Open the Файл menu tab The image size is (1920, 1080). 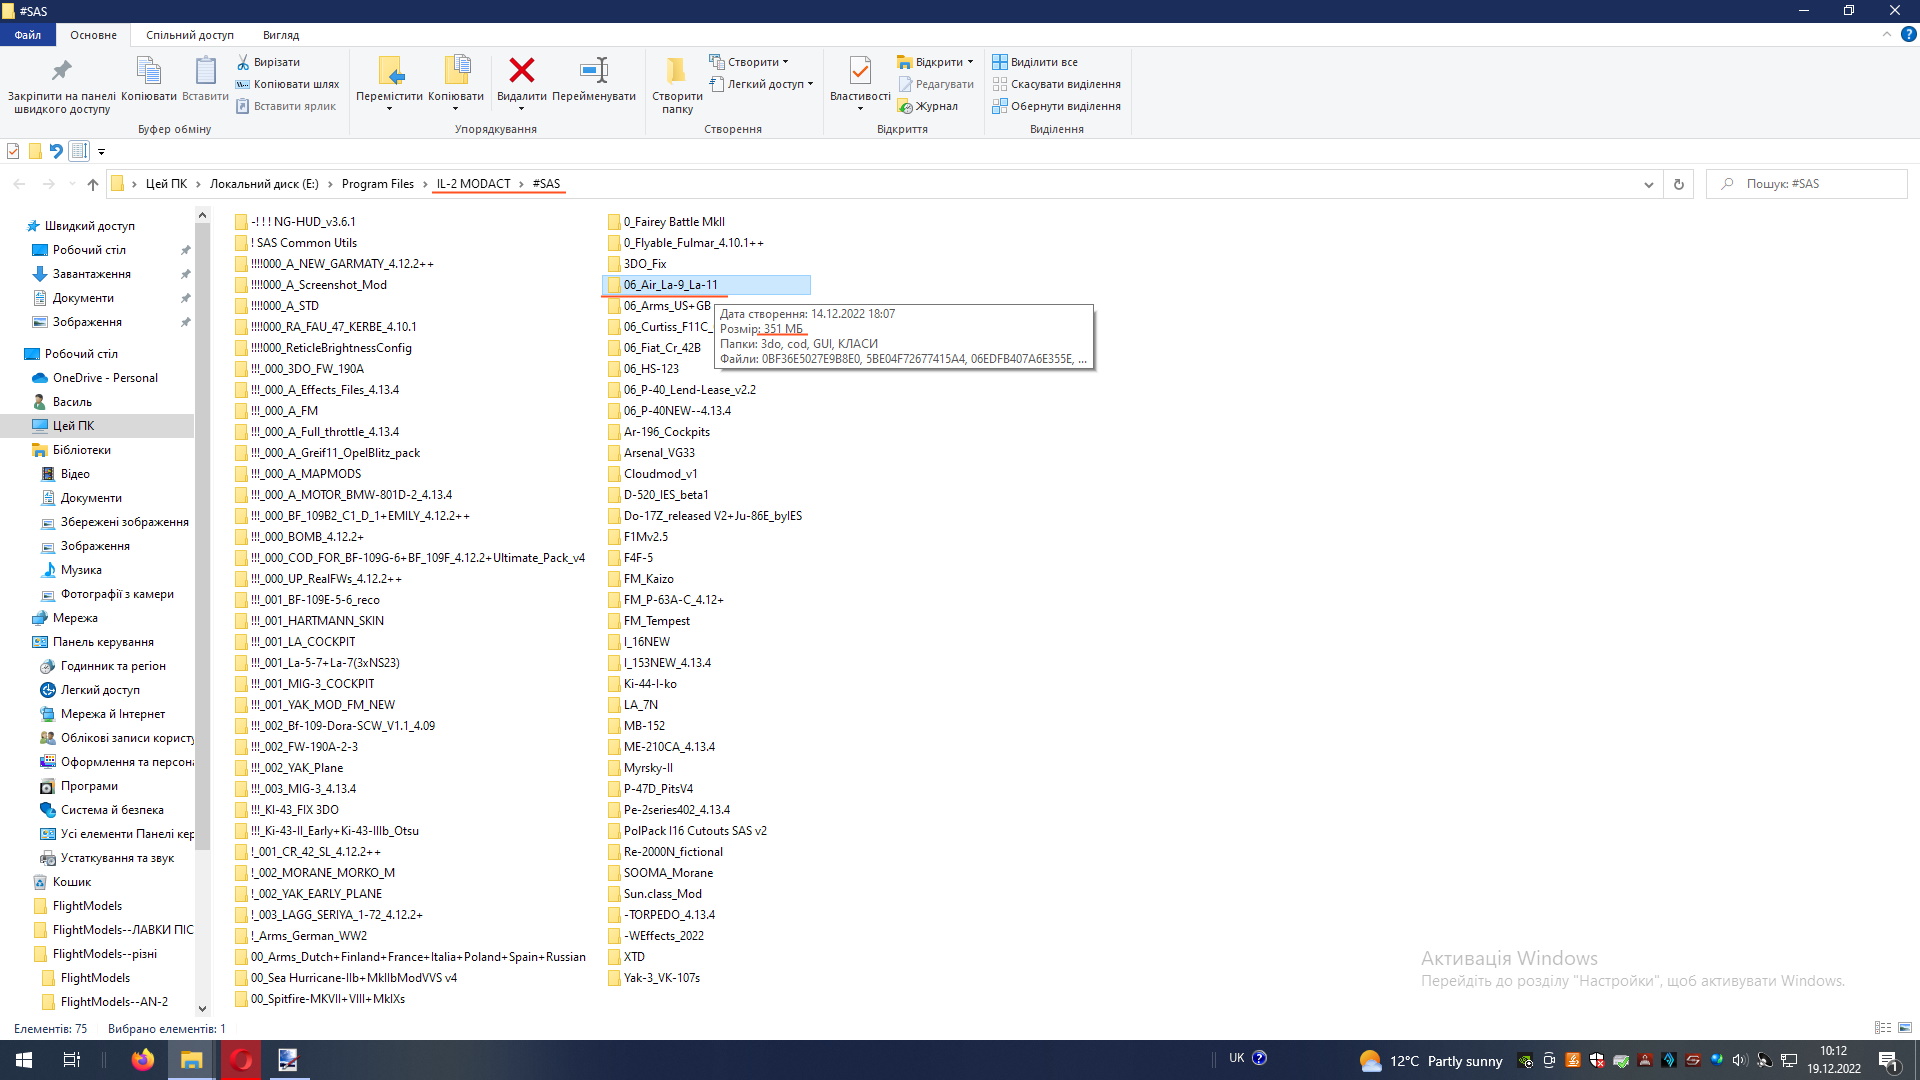click(x=28, y=35)
